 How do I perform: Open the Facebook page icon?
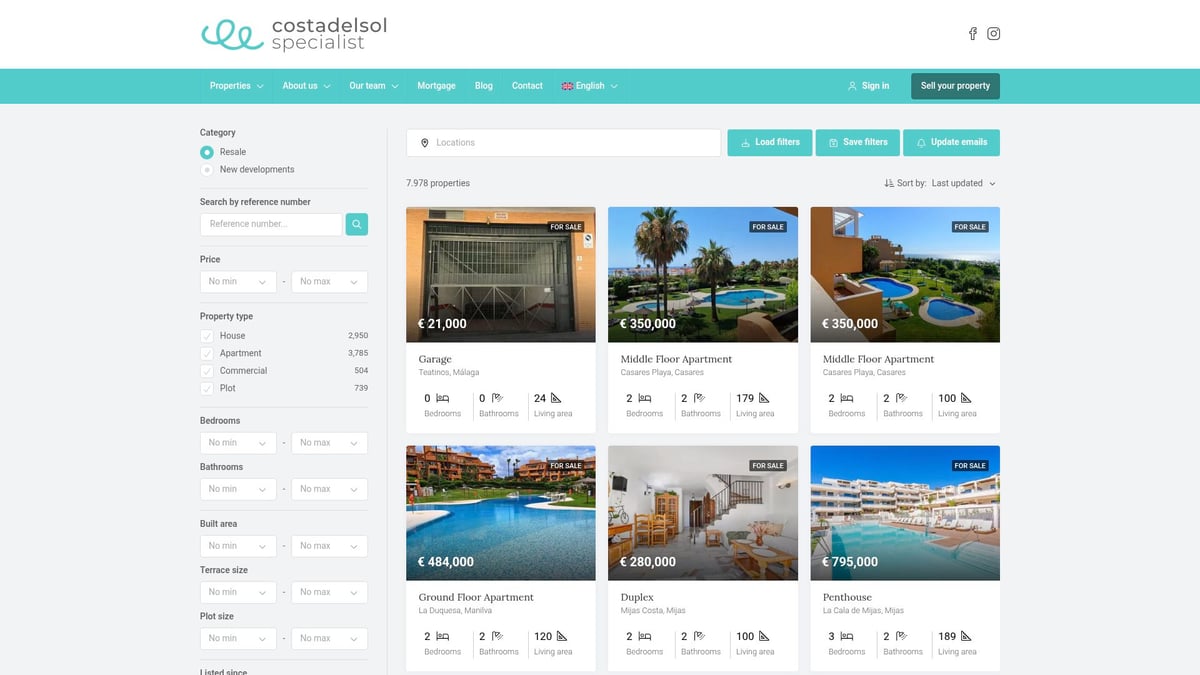[x=972, y=33]
